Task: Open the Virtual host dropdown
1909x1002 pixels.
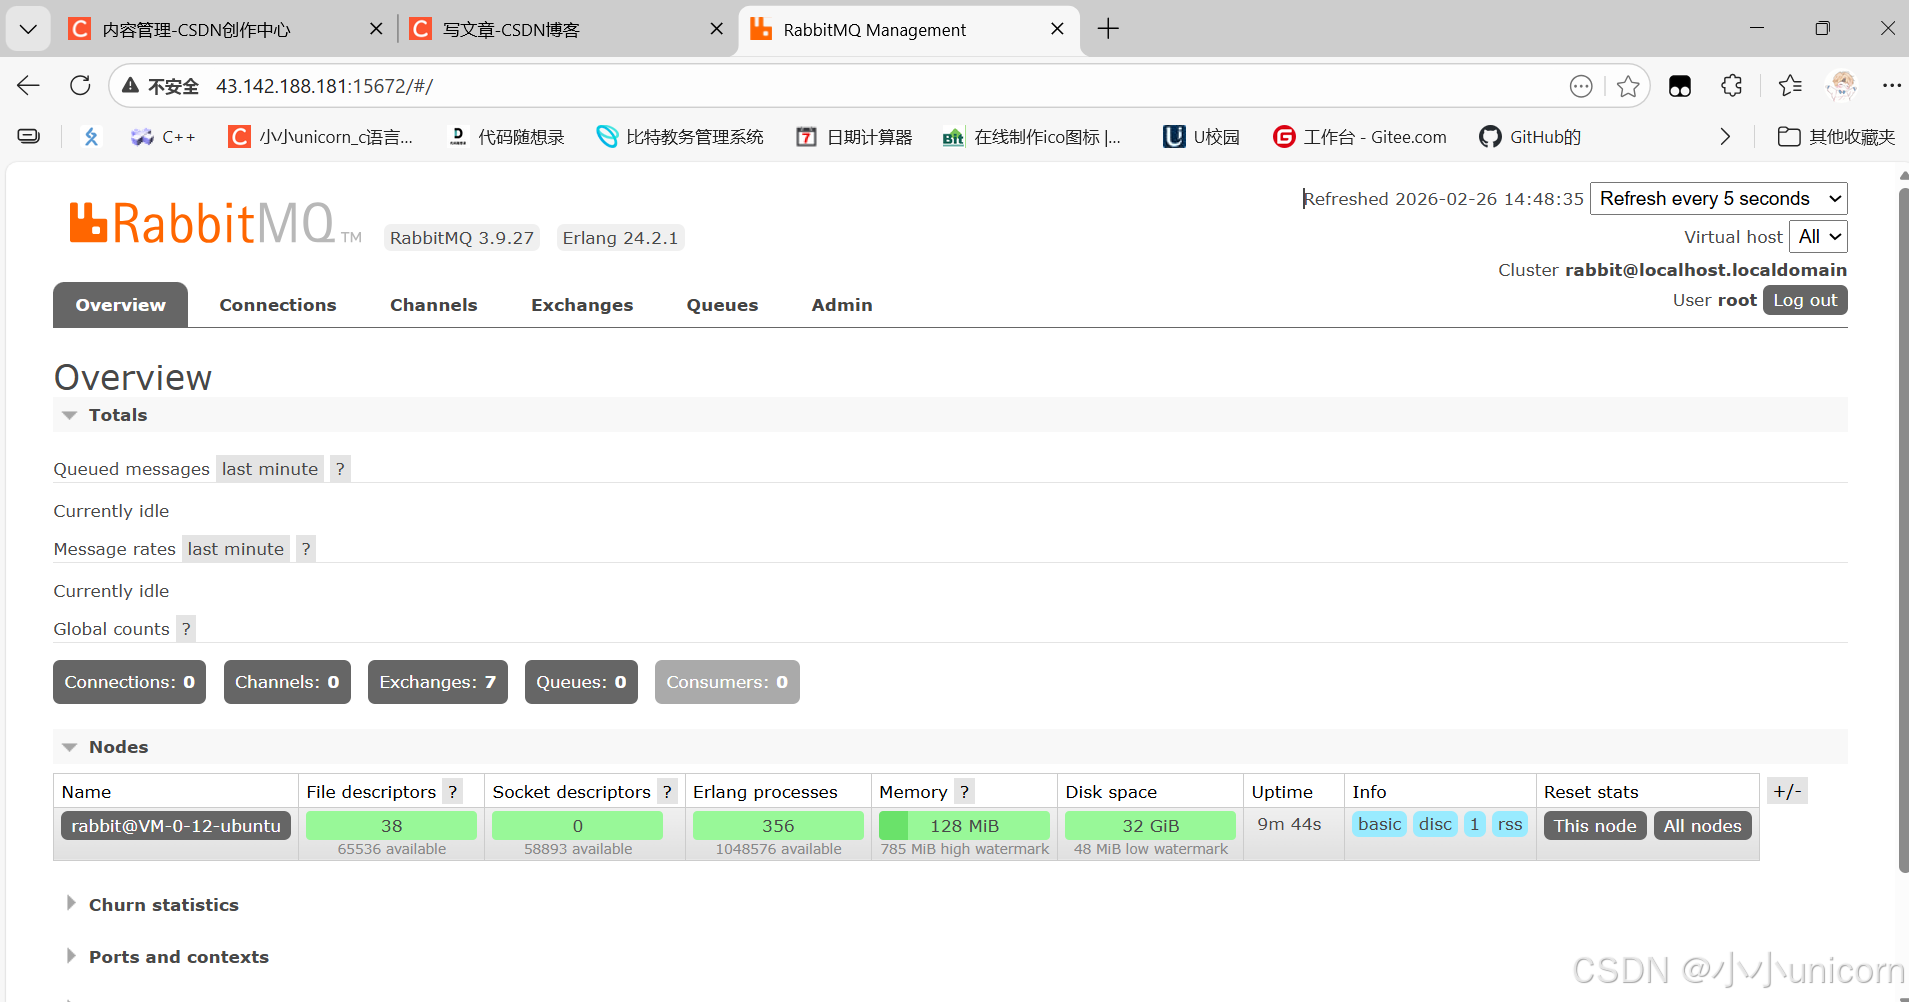Action: tap(1818, 237)
